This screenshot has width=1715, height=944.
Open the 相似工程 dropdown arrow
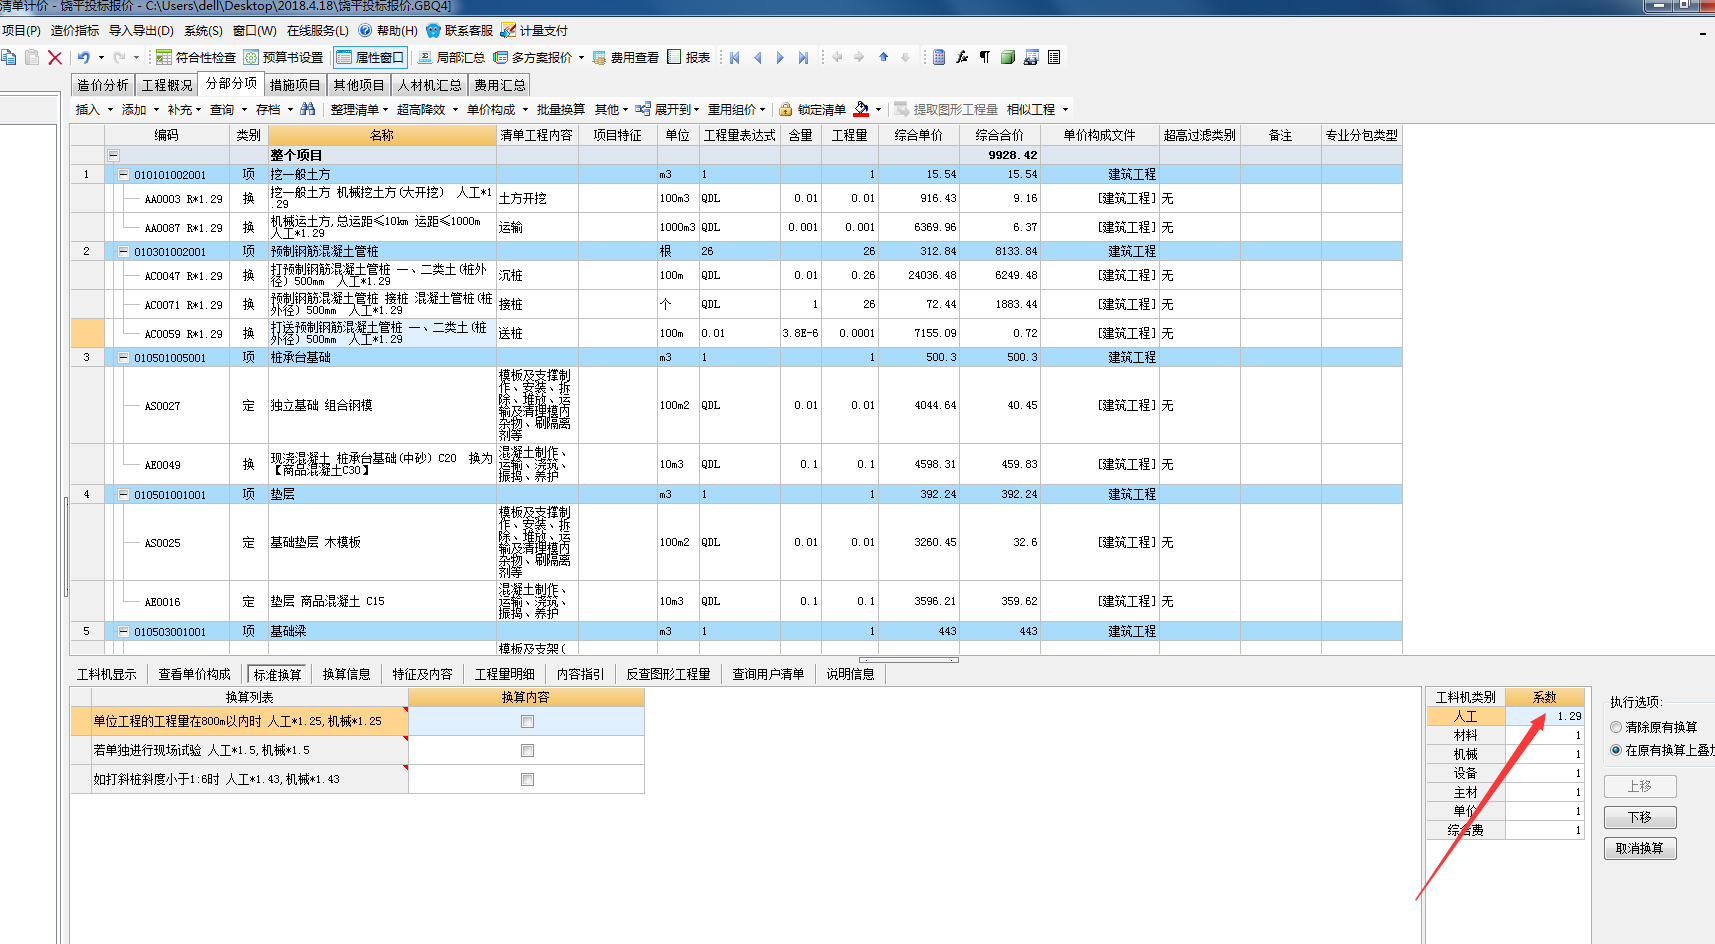(1065, 110)
